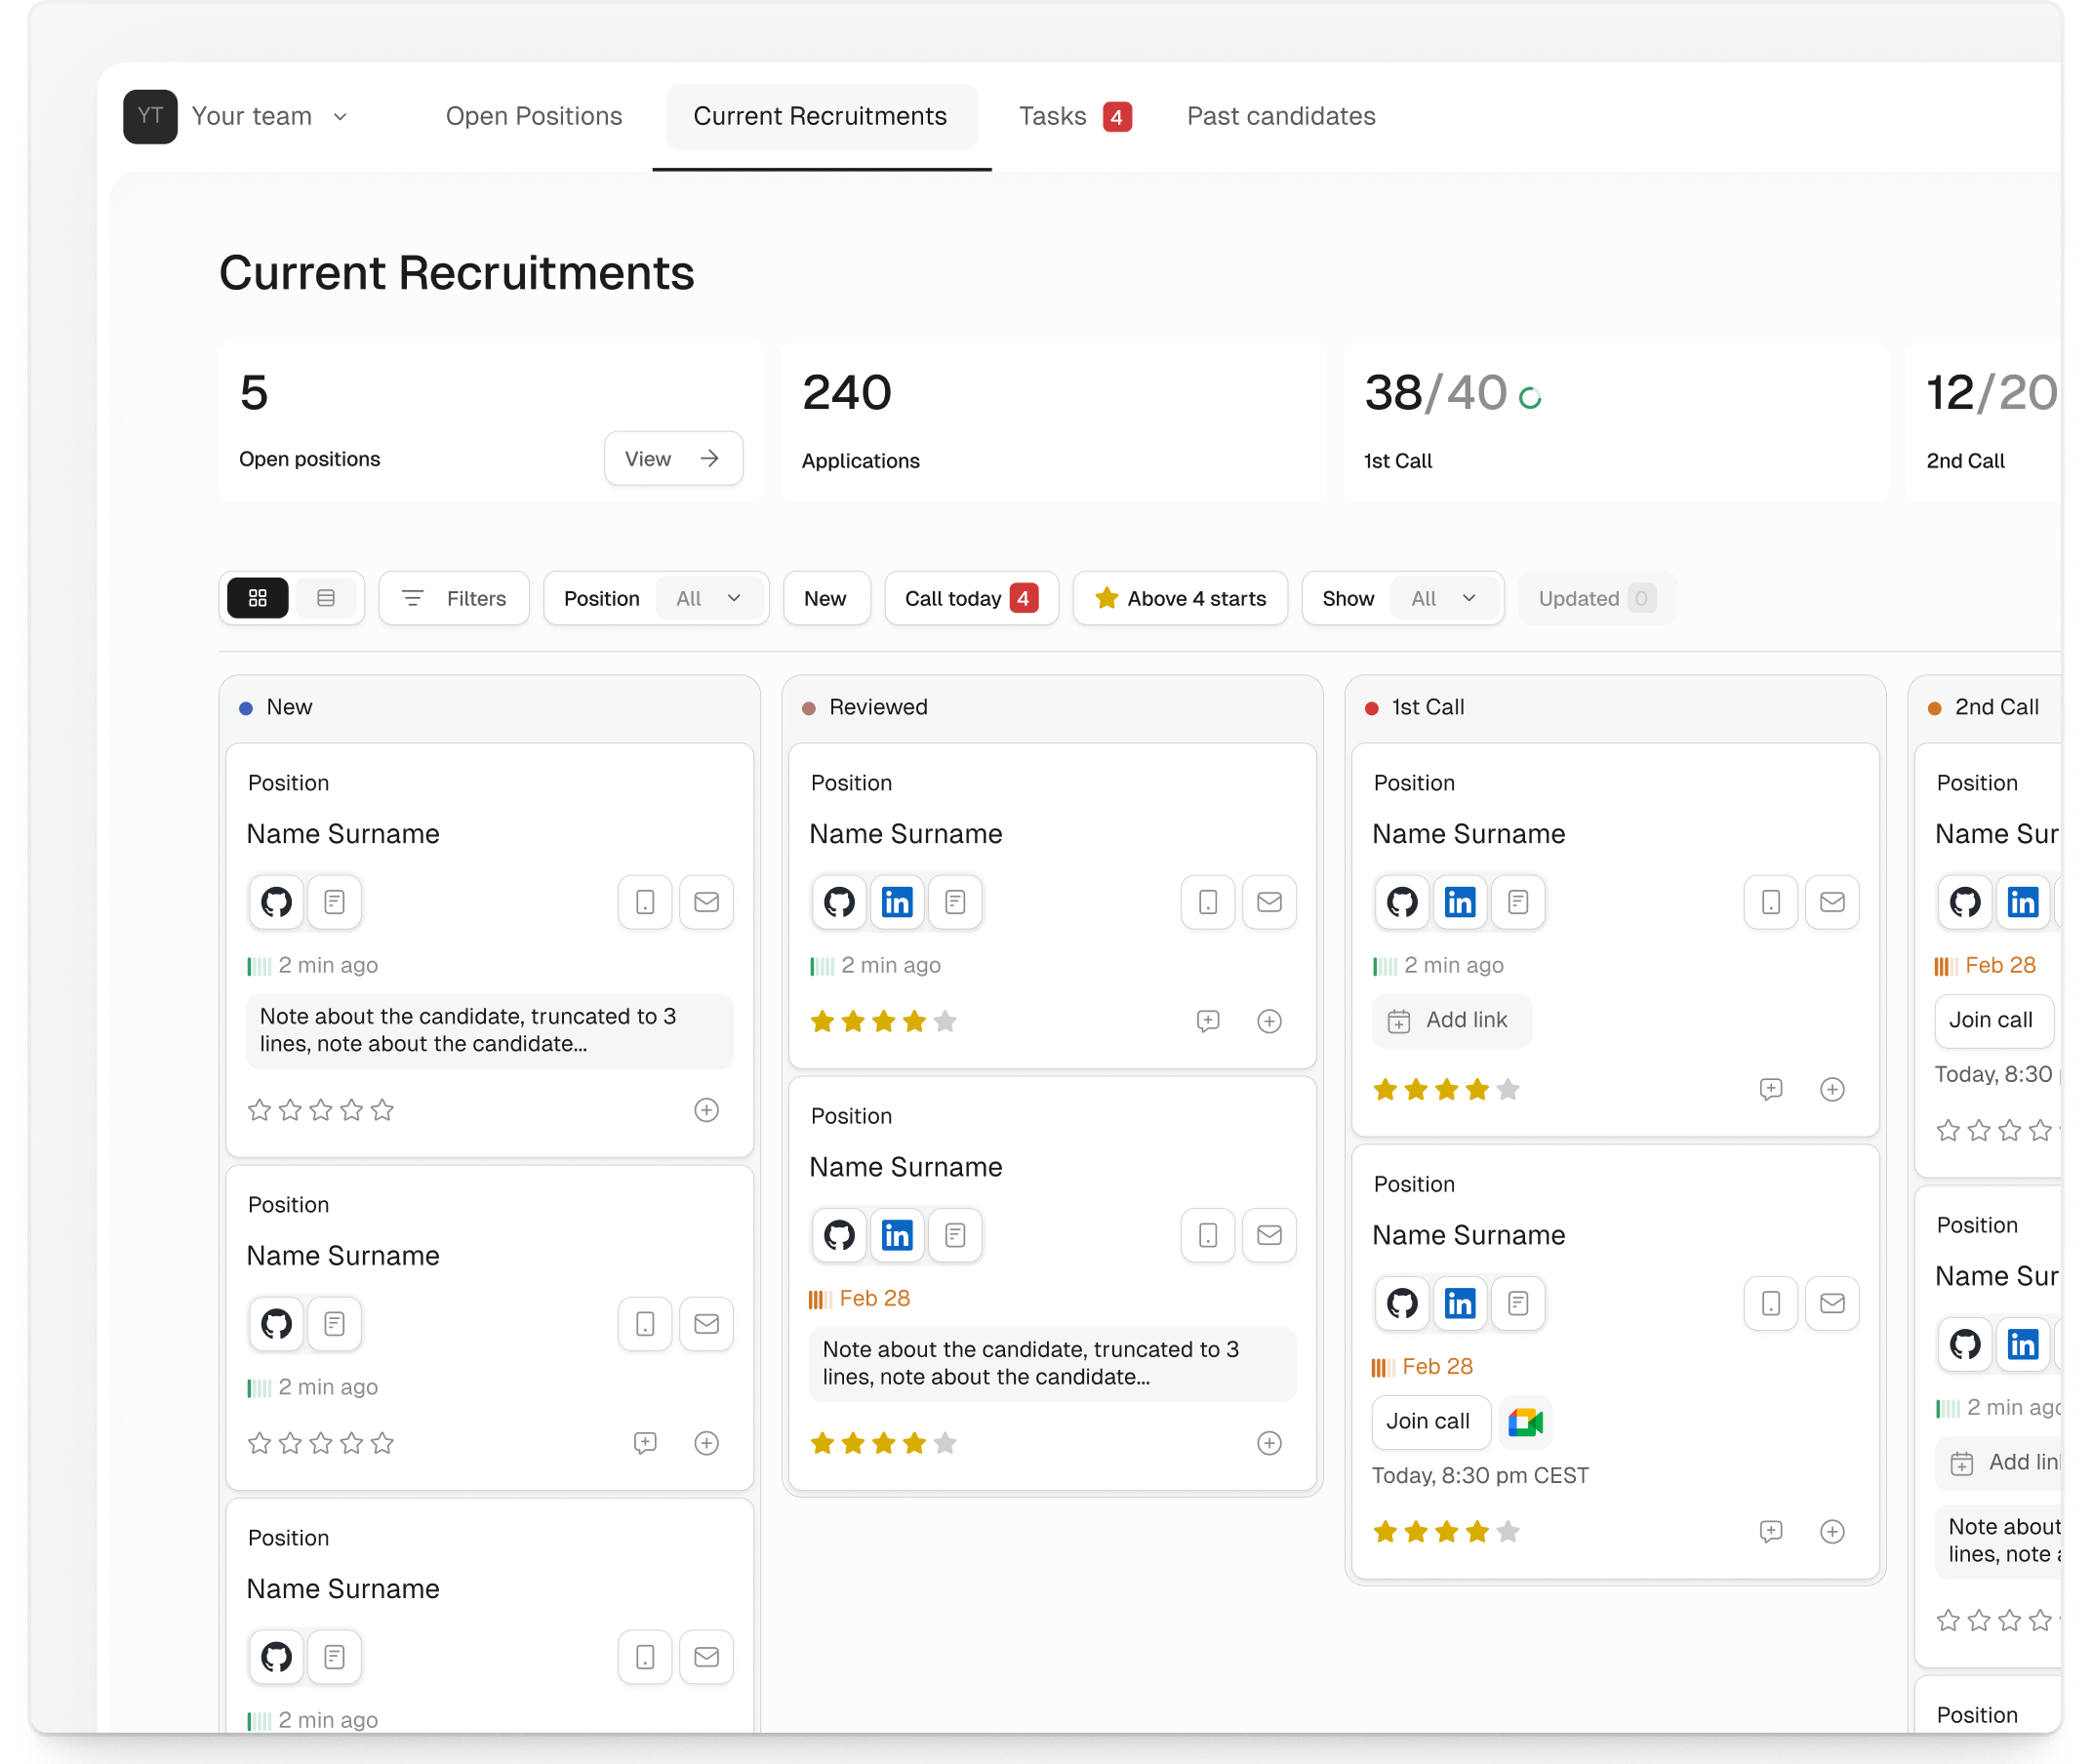Click the Reviewed column header
This screenshot has width=2092, height=1764.
(x=1053, y=707)
